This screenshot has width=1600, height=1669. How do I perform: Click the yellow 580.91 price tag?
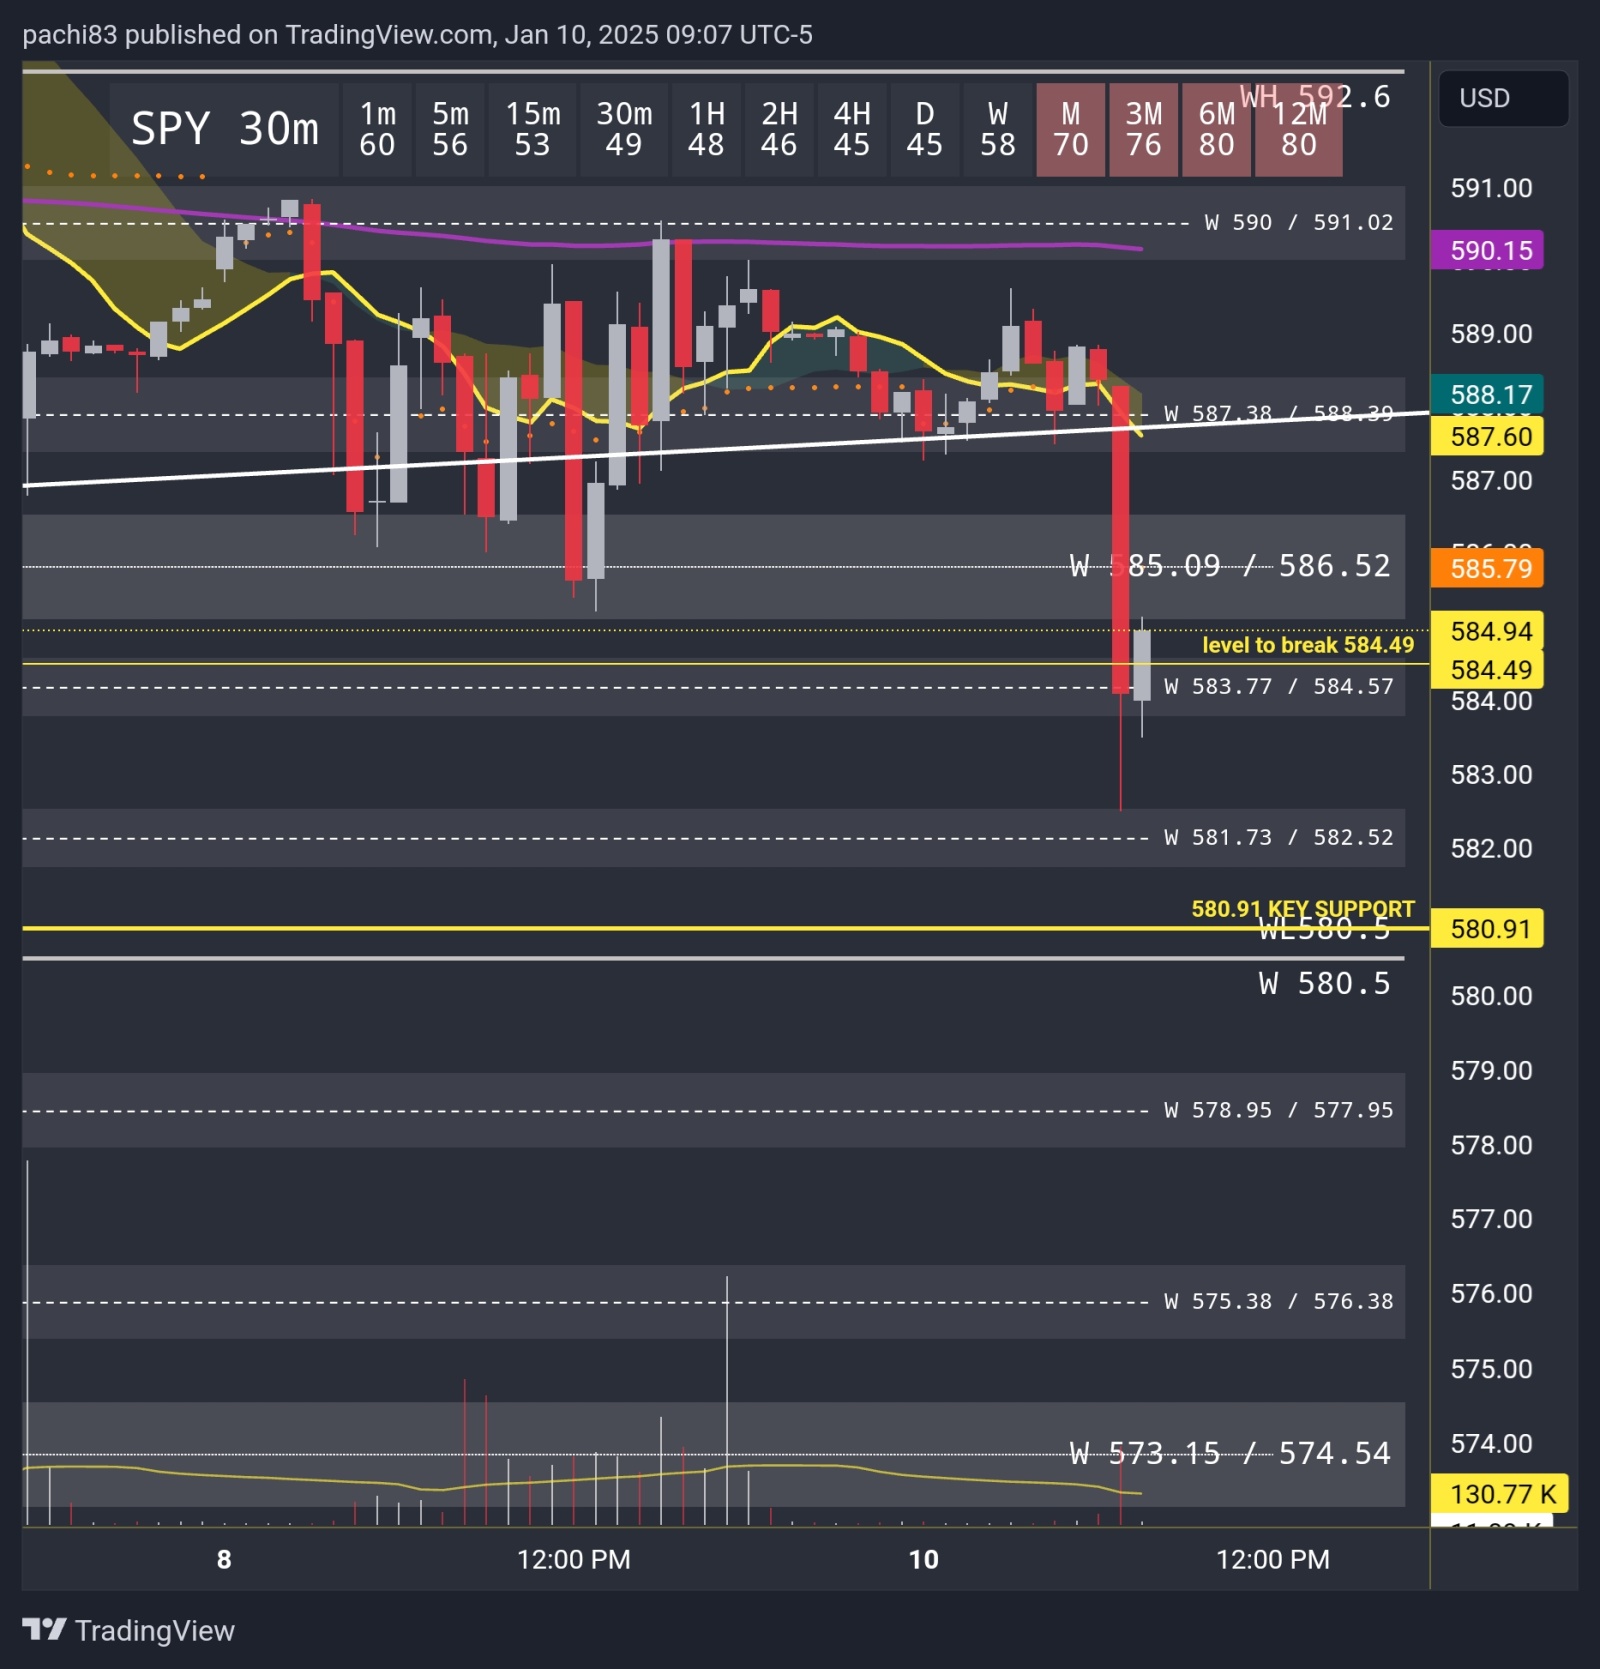[x=1487, y=928]
